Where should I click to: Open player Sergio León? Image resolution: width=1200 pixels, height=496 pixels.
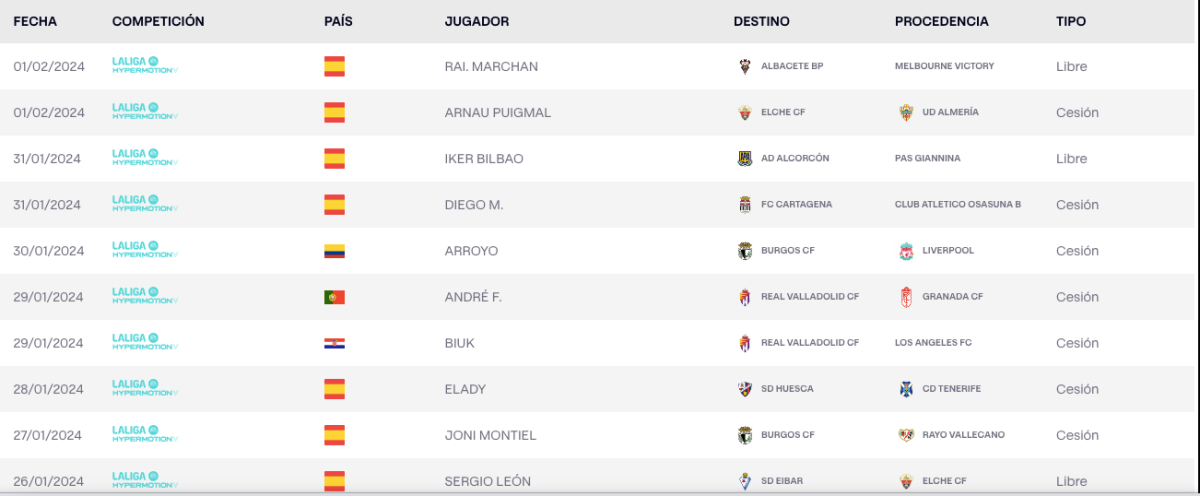tap(488, 481)
